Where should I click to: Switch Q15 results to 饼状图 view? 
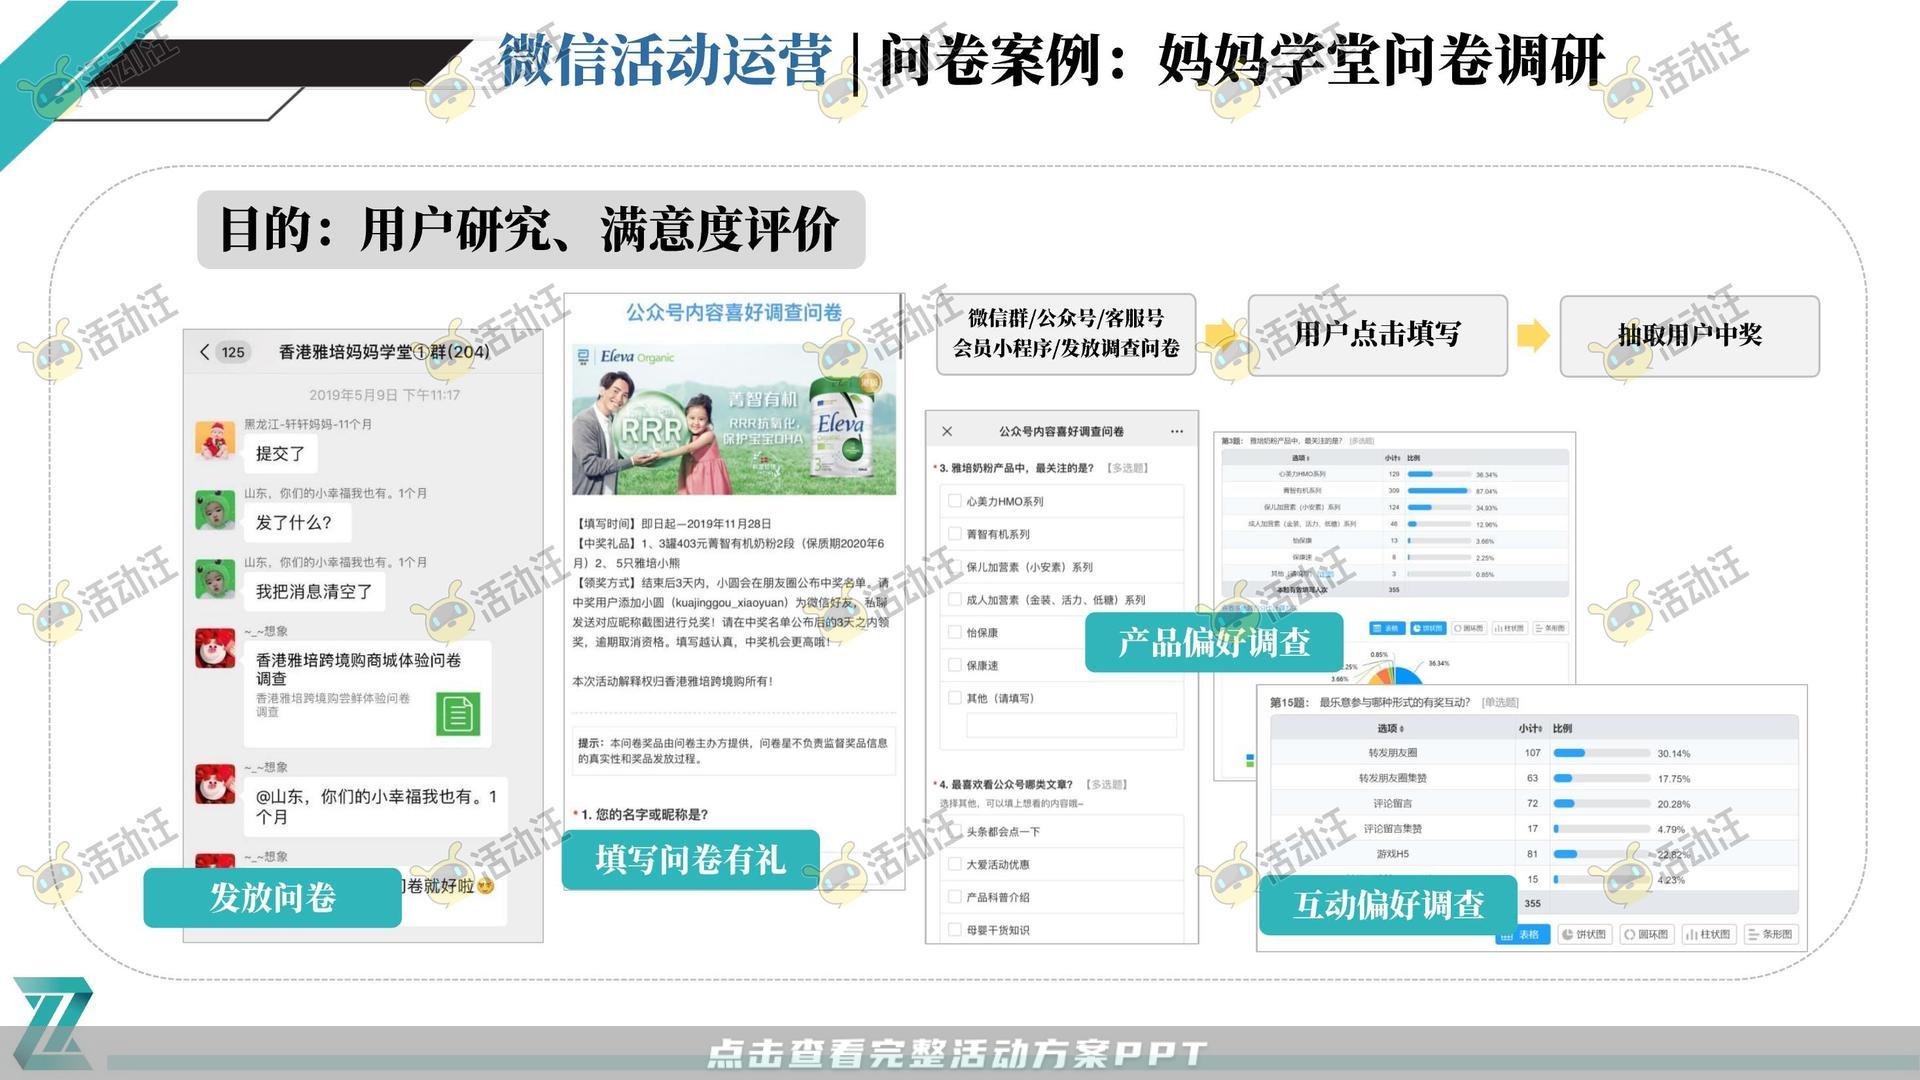coord(1585,934)
